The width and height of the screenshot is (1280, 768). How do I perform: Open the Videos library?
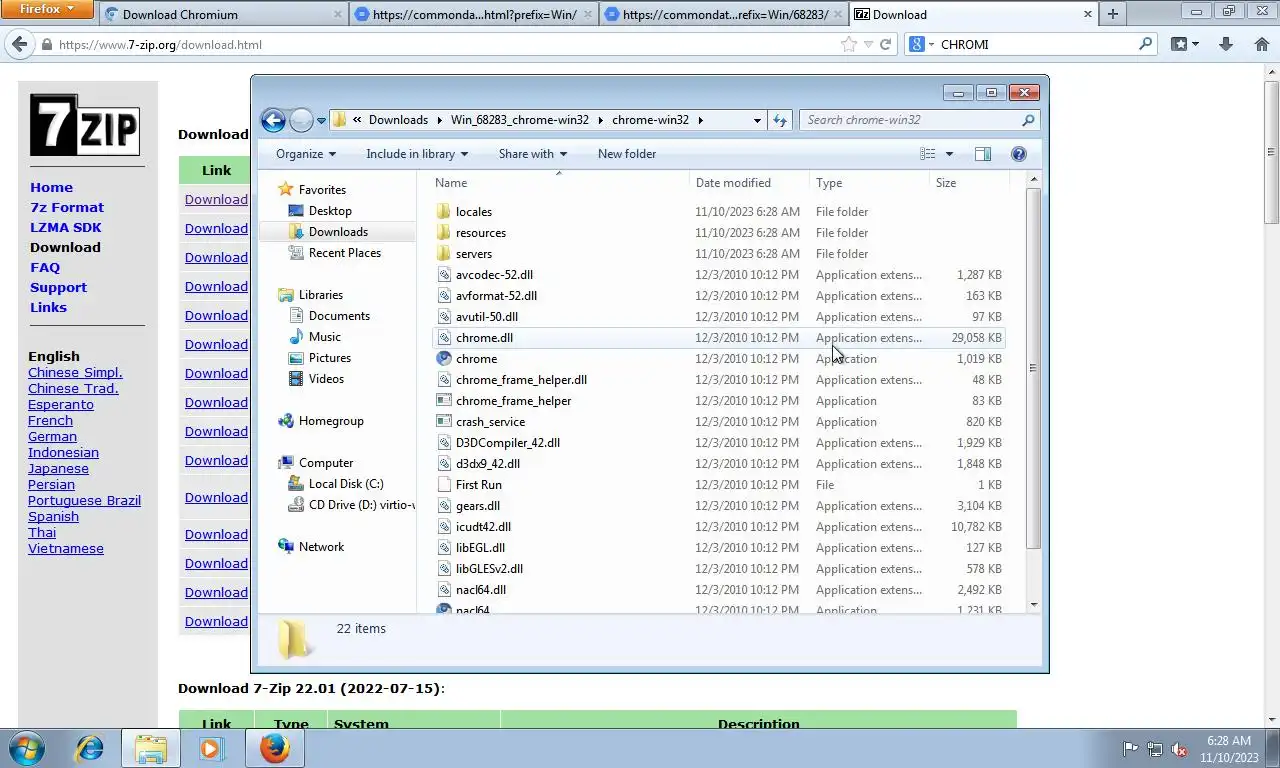tap(326, 379)
